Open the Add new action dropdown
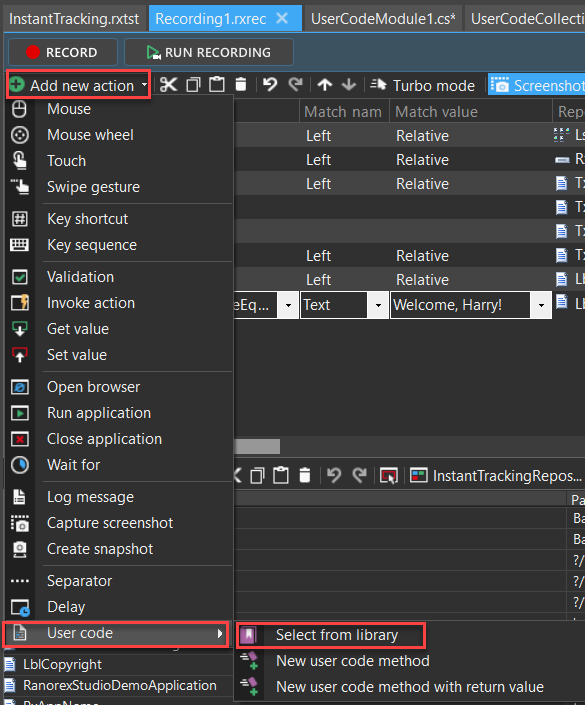This screenshot has height=712, width=585. click(79, 85)
